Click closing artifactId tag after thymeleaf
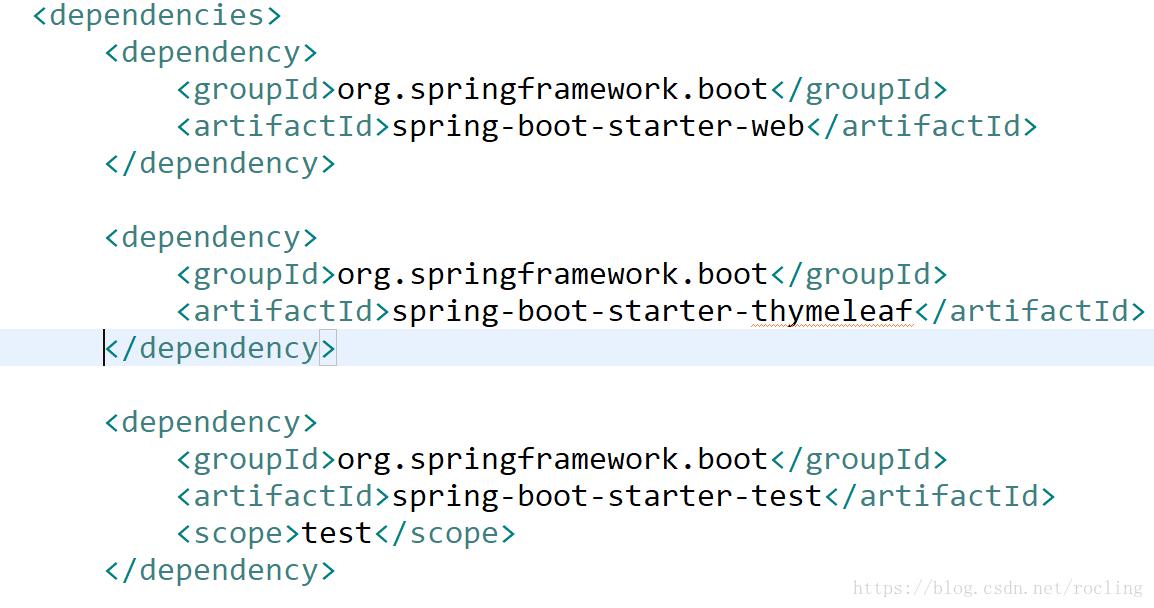1154x608 pixels. [1029, 311]
